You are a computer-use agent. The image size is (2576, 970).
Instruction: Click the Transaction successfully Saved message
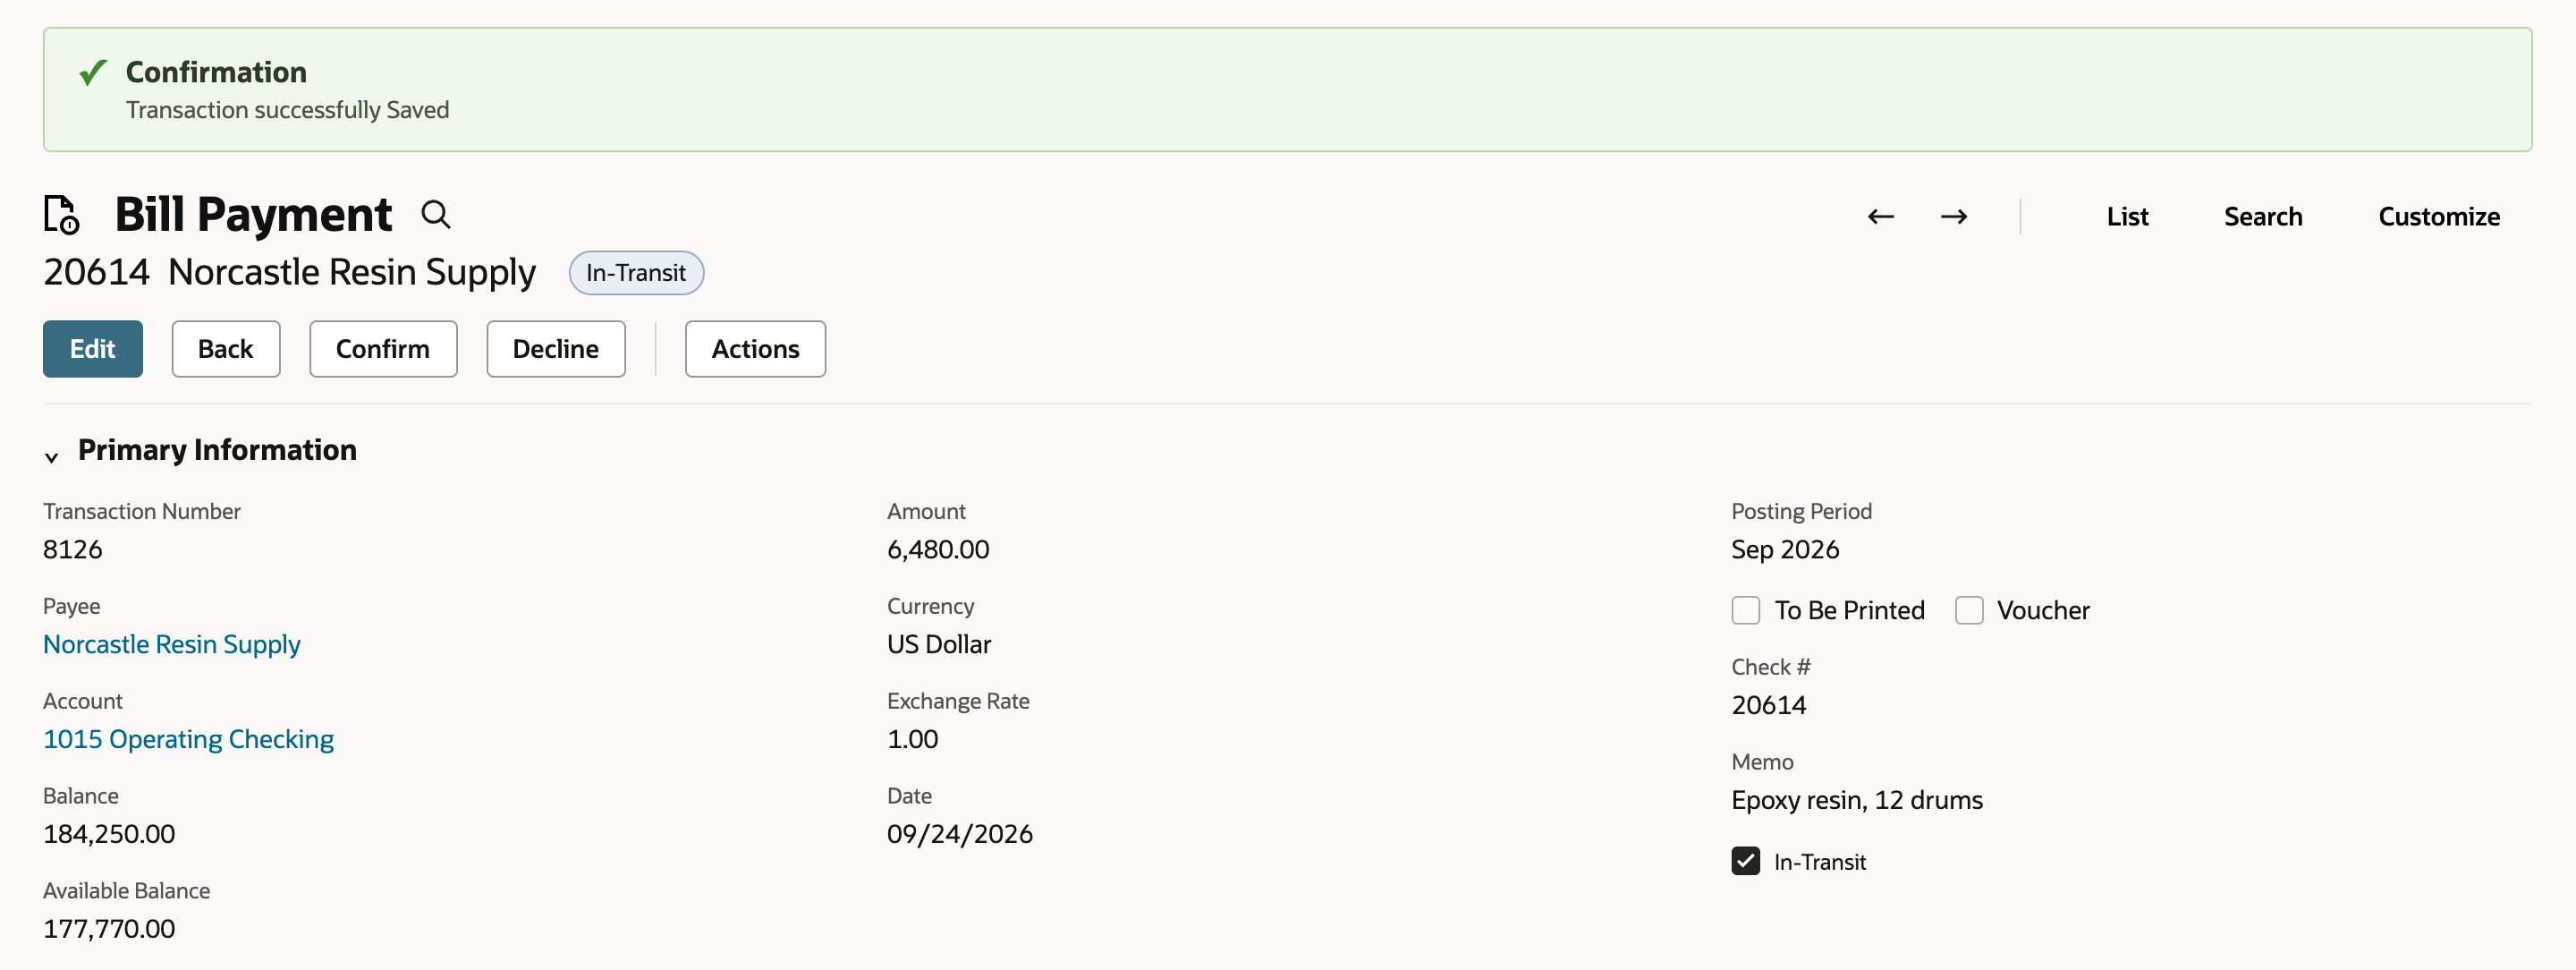point(287,110)
